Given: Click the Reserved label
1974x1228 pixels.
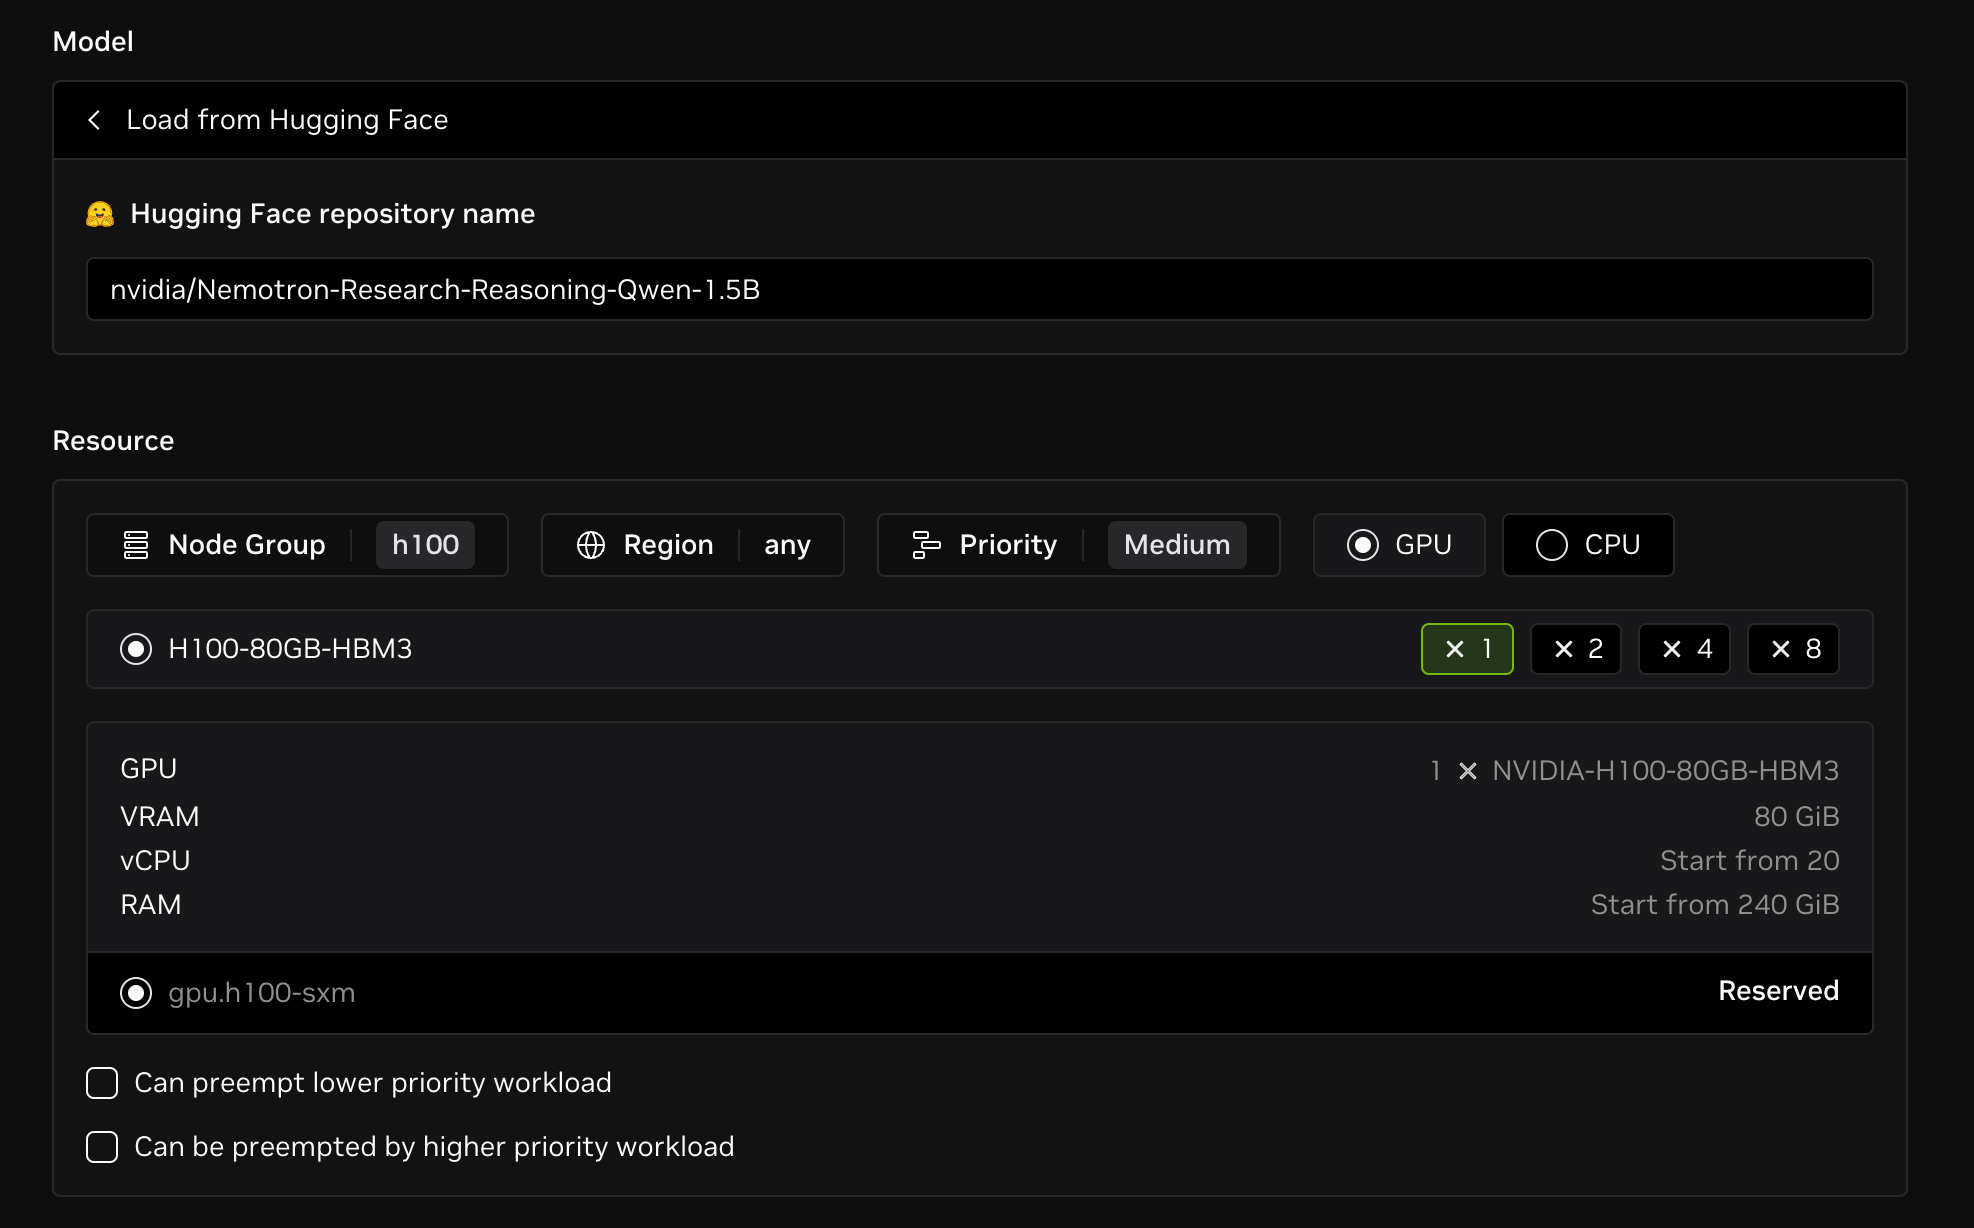Looking at the screenshot, I should pyautogui.click(x=1778, y=991).
